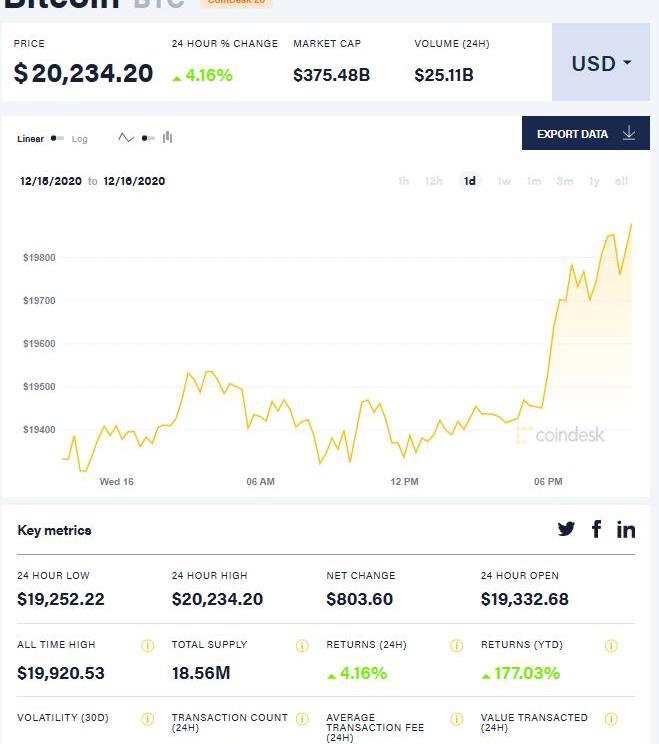Open the start date 12/15/2020 picker
The width and height of the screenshot is (659, 744).
[x=51, y=181]
